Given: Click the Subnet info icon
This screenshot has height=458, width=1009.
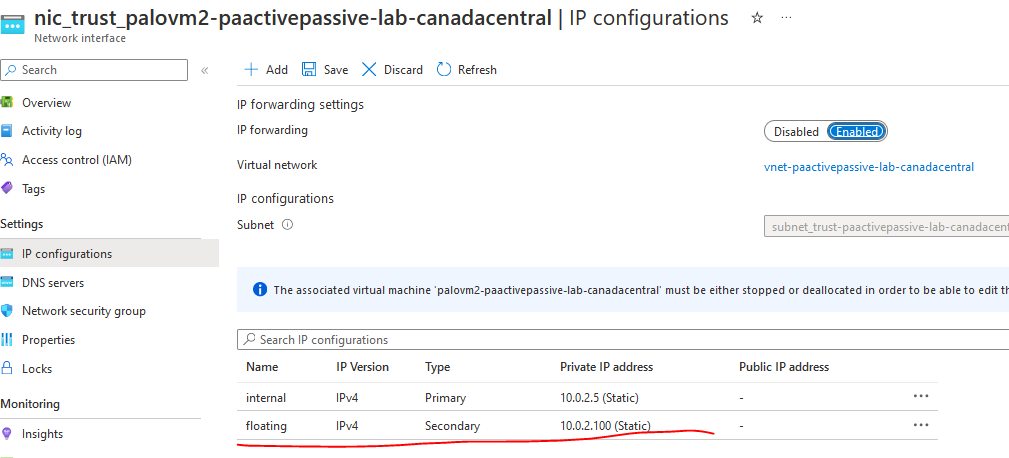Looking at the screenshot, I should pos(288,225).
